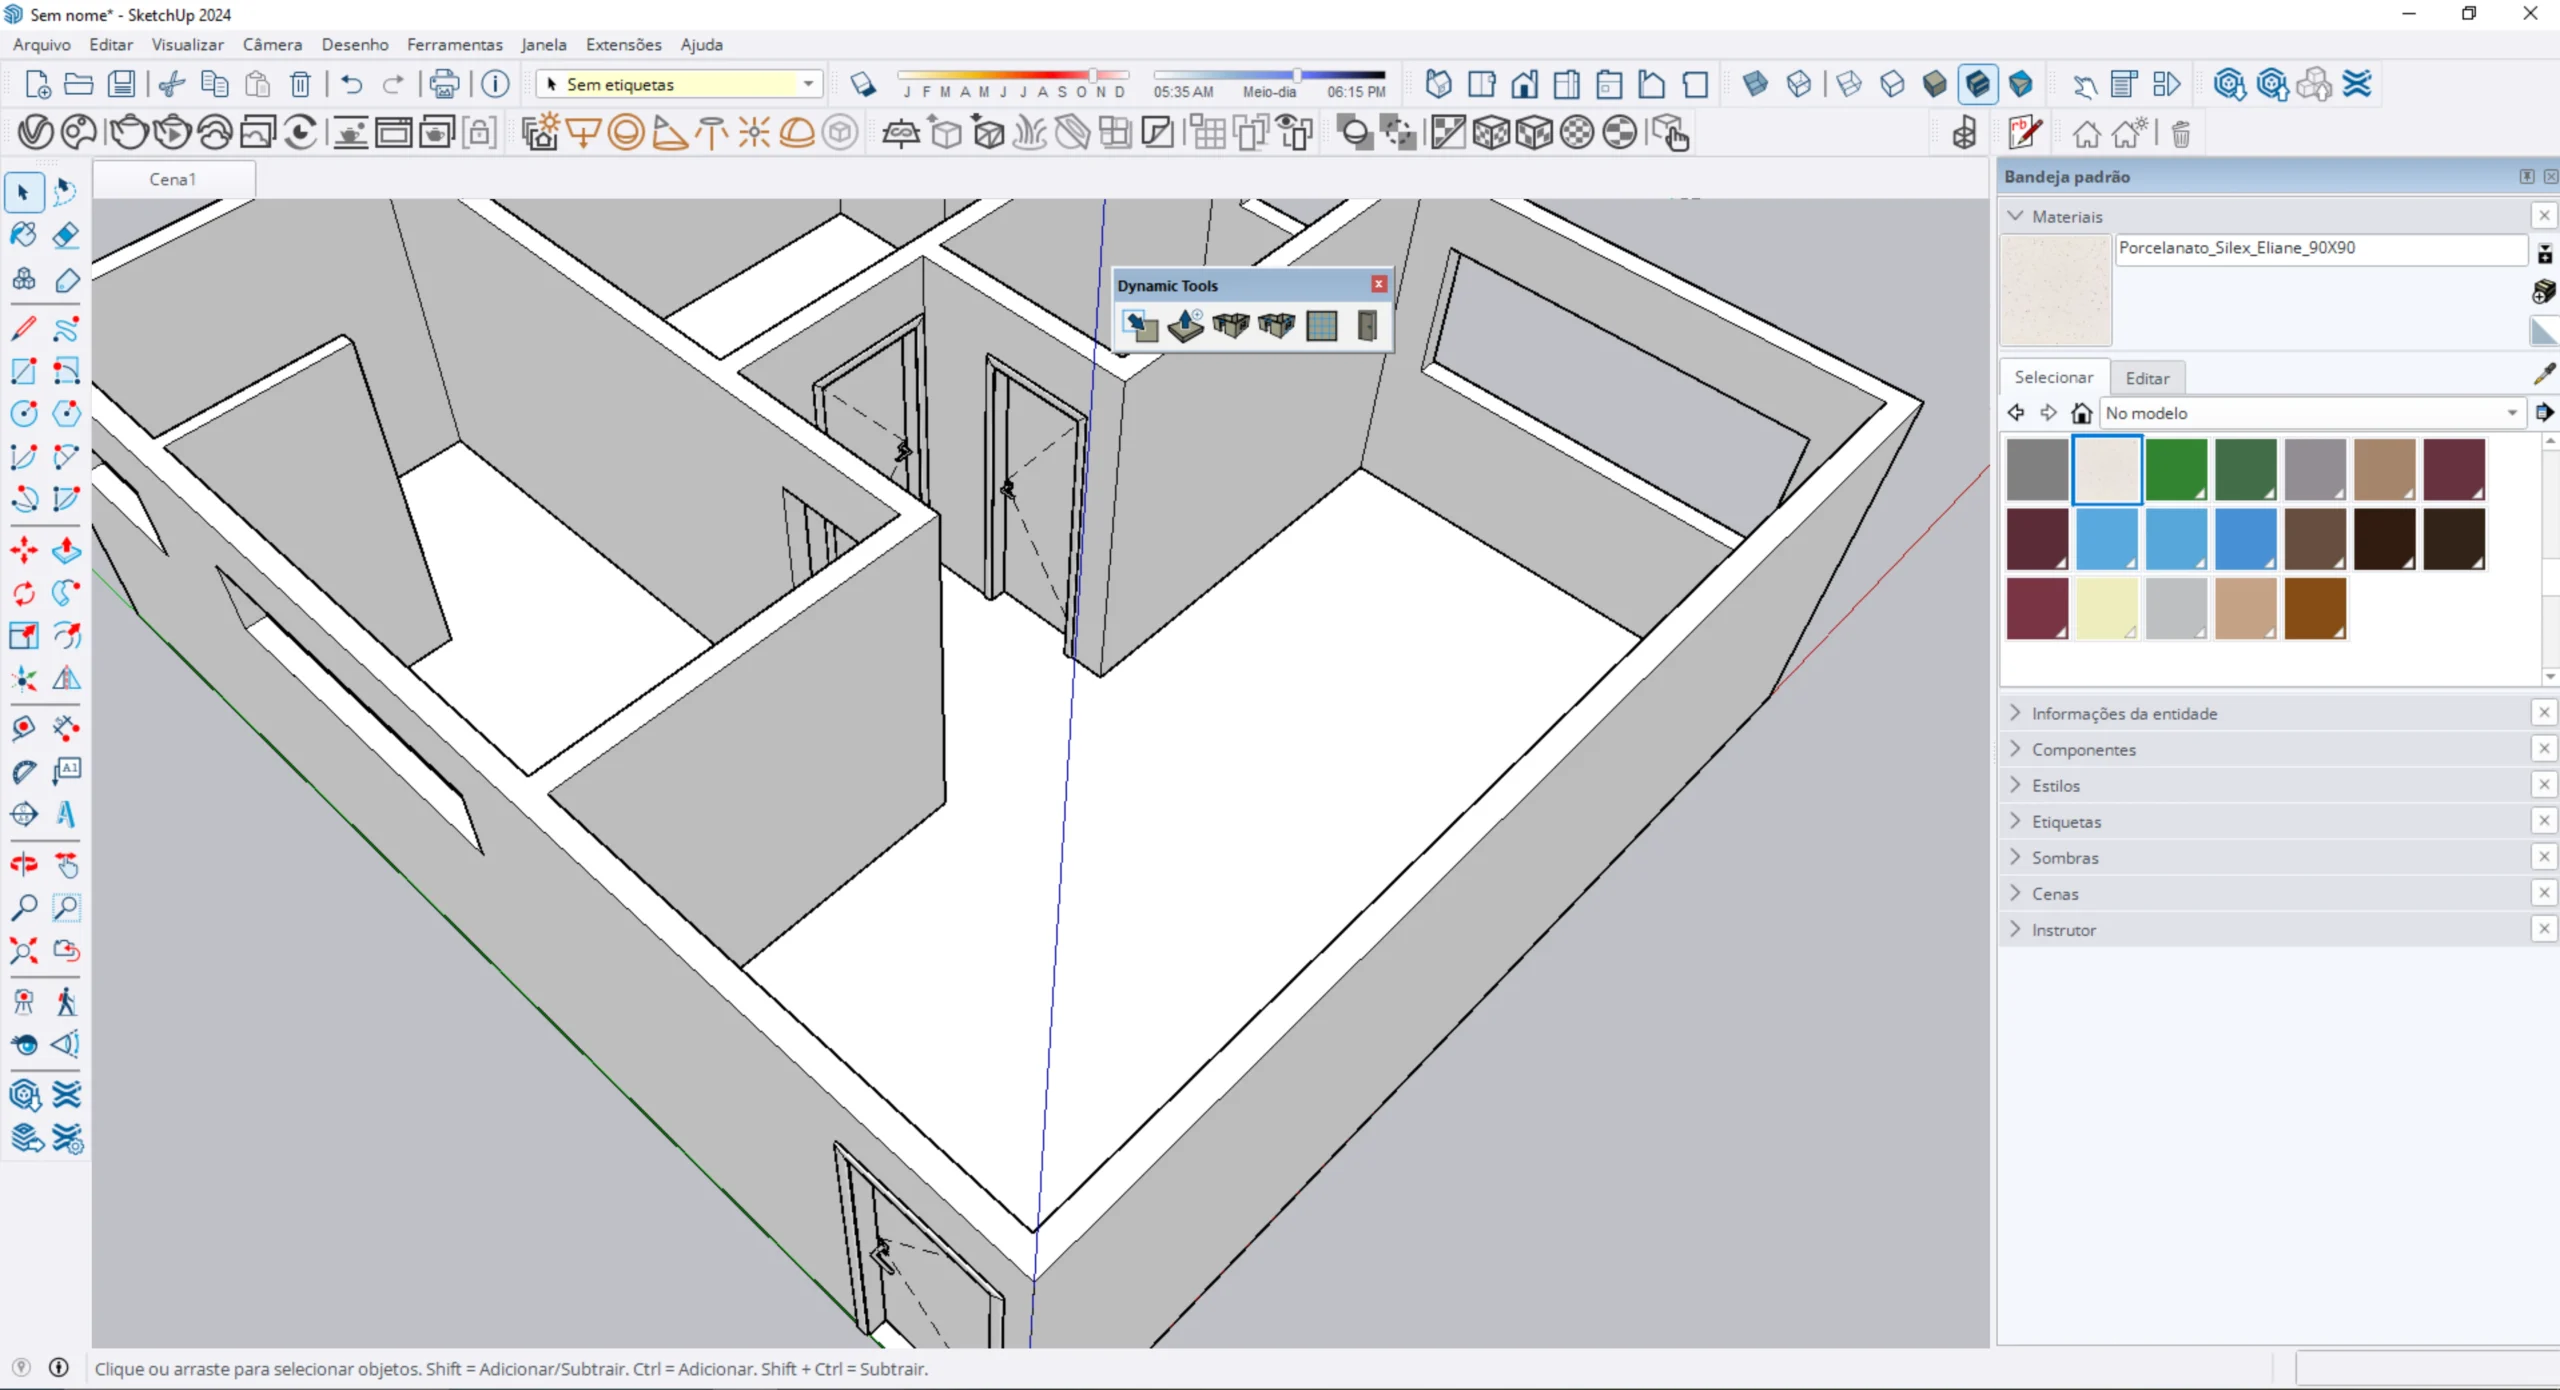Click the materials forward arrow
Image resolution: width=2560 pixels, height=1390 pixels.
point(2048,413)
